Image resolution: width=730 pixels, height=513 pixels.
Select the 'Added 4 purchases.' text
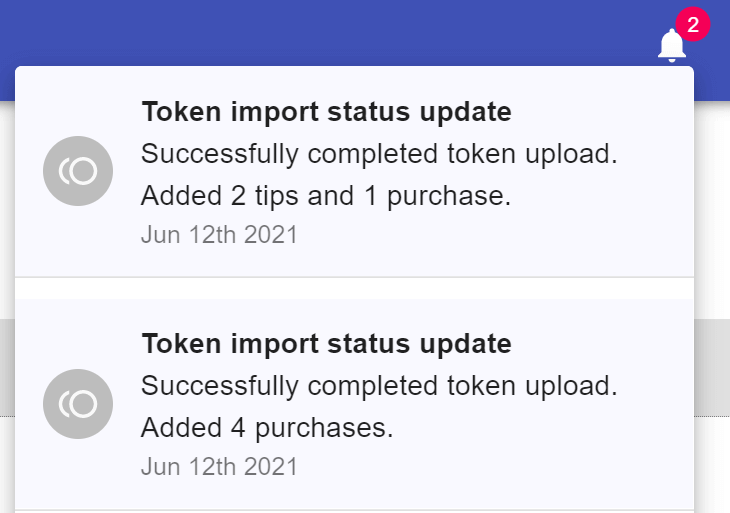(267, 428)
